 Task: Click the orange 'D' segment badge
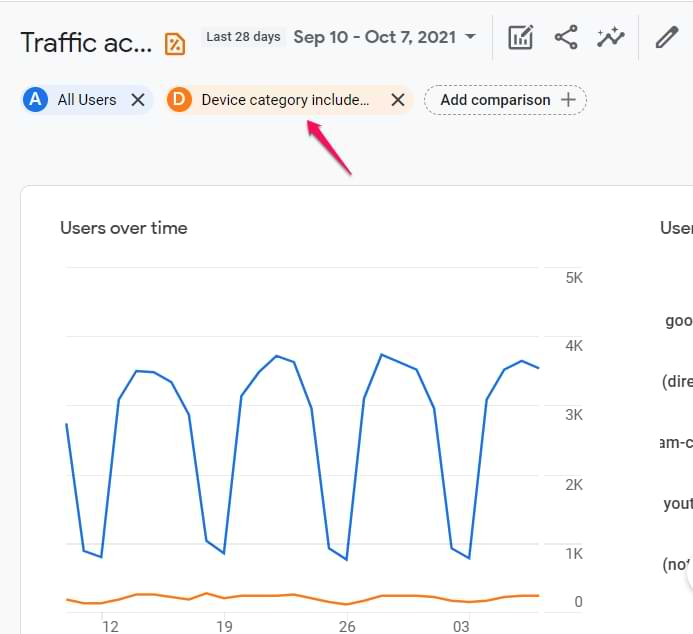click(180, 100)
